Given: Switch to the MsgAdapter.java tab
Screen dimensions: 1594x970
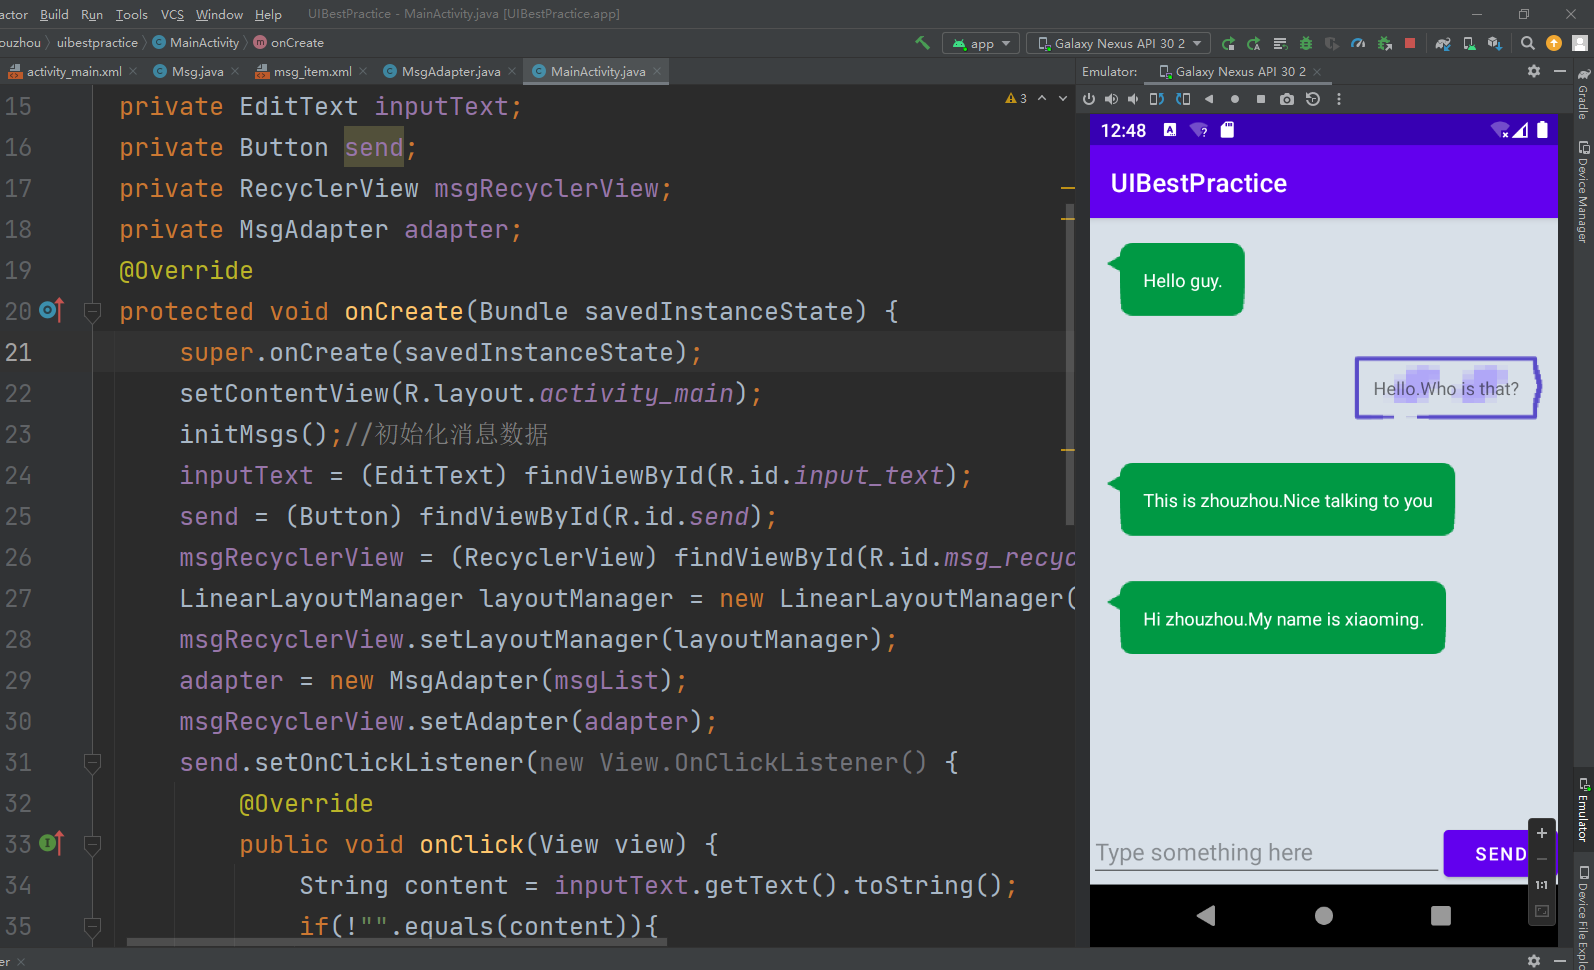Looking at the screenshot, I should pyautogui.click(x=450, y=71).
